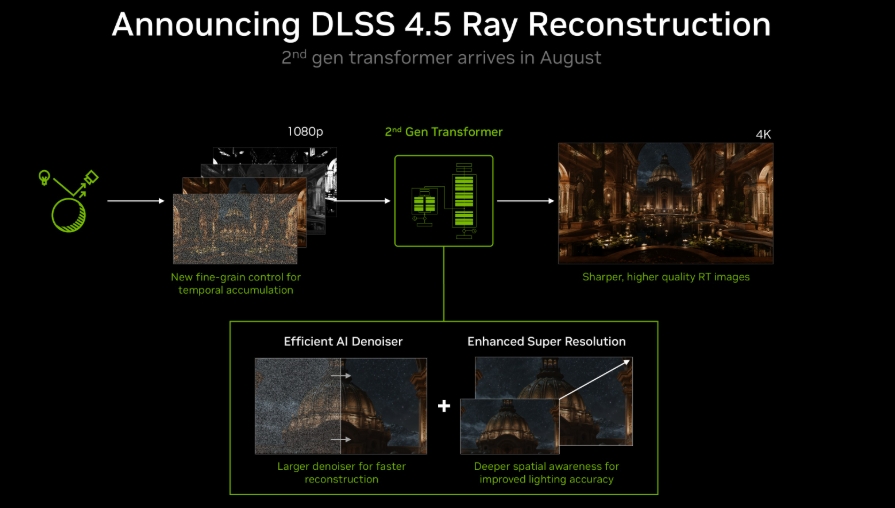Click the Efficient AI Denoiser comparison image

click(341, 406)
